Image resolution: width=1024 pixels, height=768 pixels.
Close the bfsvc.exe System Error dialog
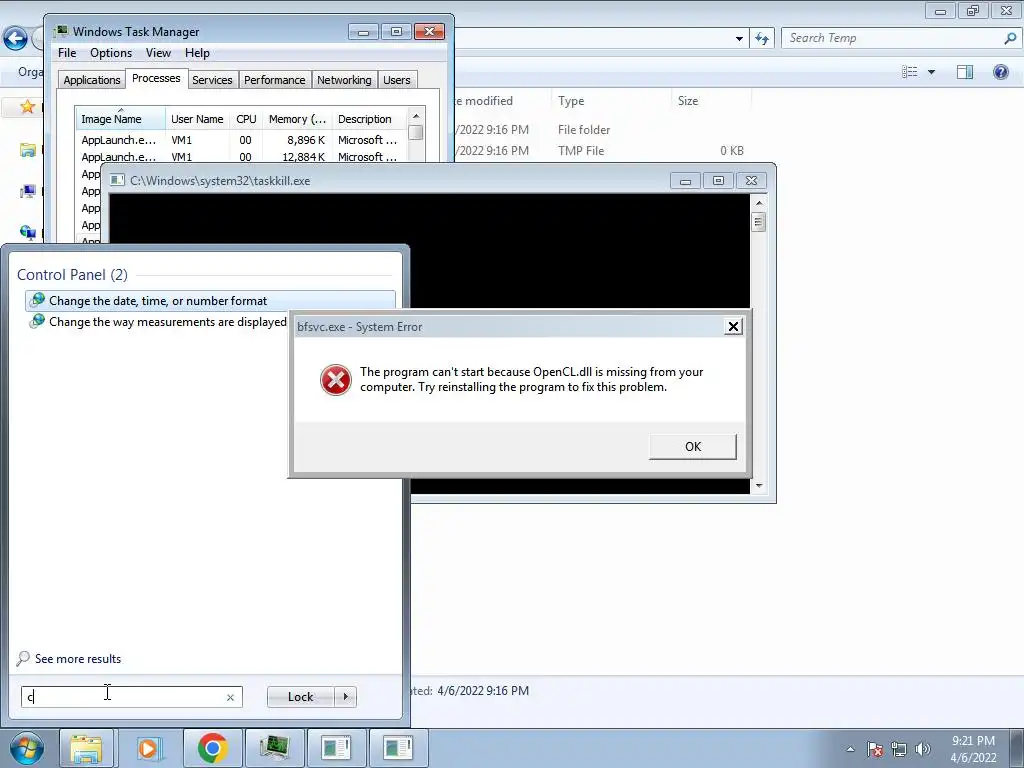pyautogui.click(x=733, y=327)
